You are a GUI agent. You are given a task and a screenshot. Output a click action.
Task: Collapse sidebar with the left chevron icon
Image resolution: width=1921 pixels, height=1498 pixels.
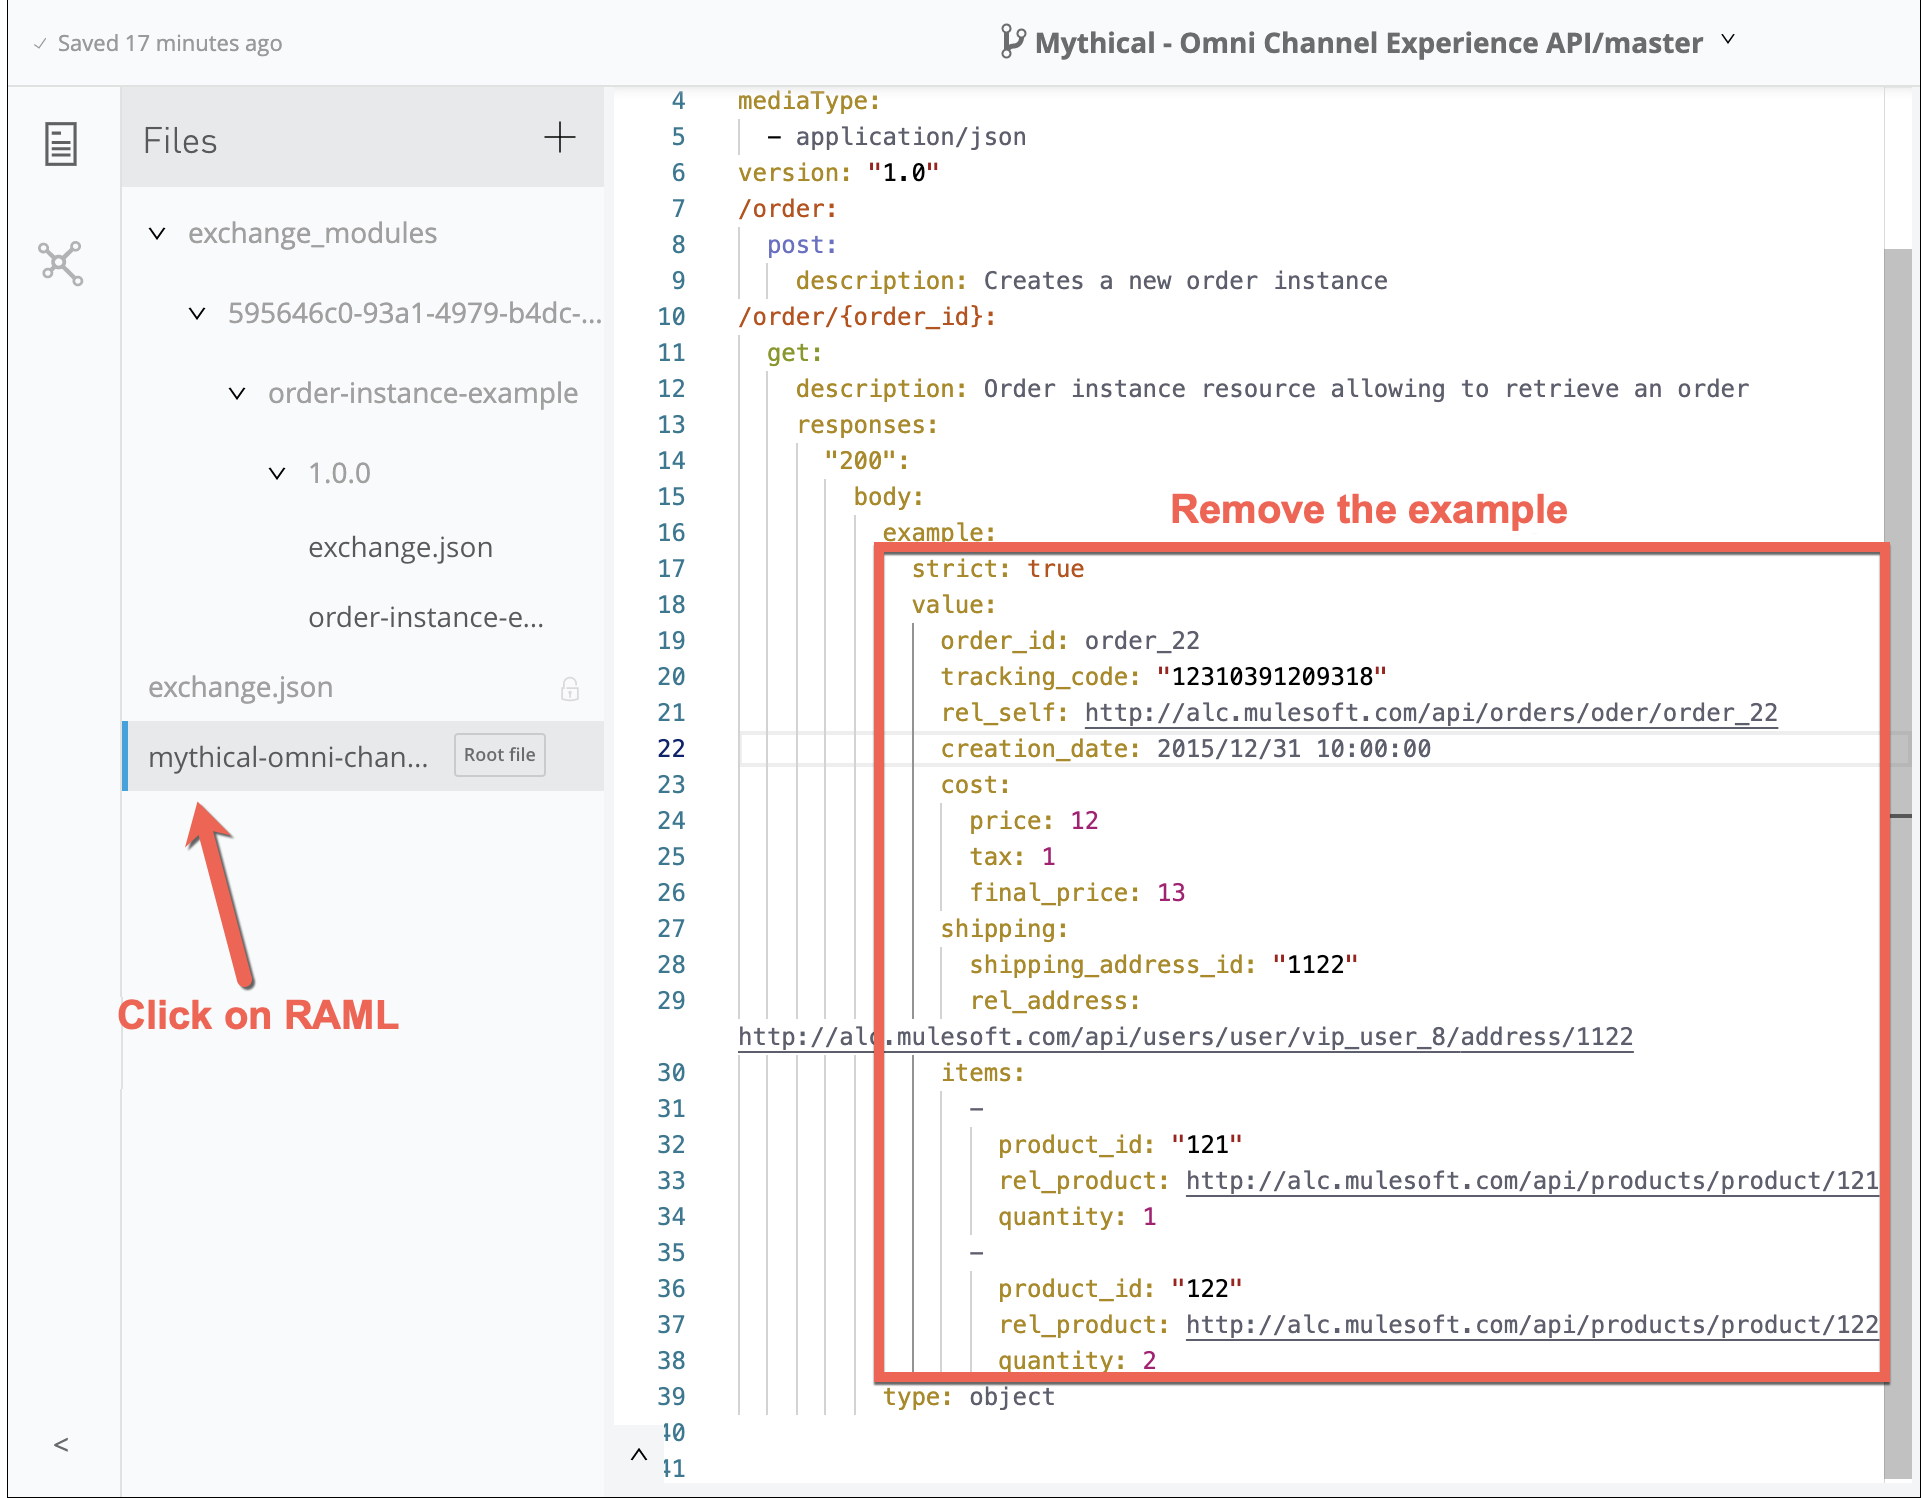tap(61, 1444)
